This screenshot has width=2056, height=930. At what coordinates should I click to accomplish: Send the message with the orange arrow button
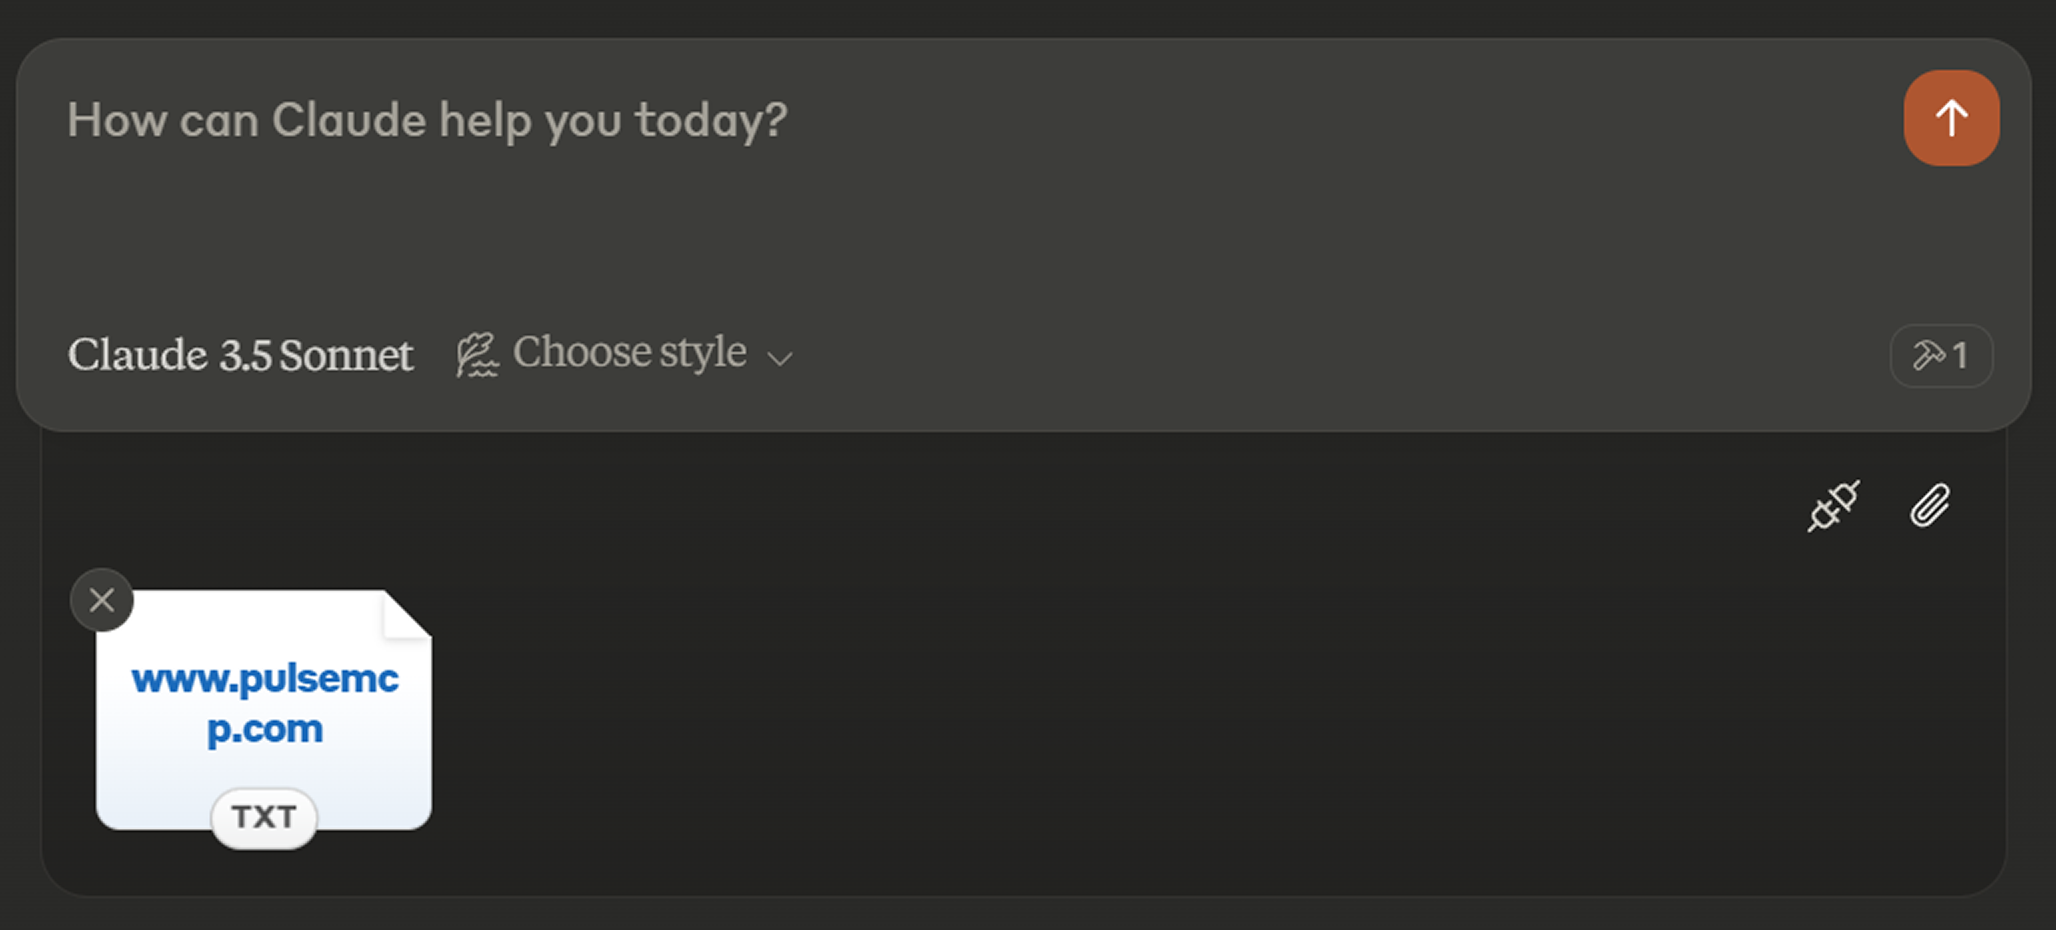(x=1951, y=118)
